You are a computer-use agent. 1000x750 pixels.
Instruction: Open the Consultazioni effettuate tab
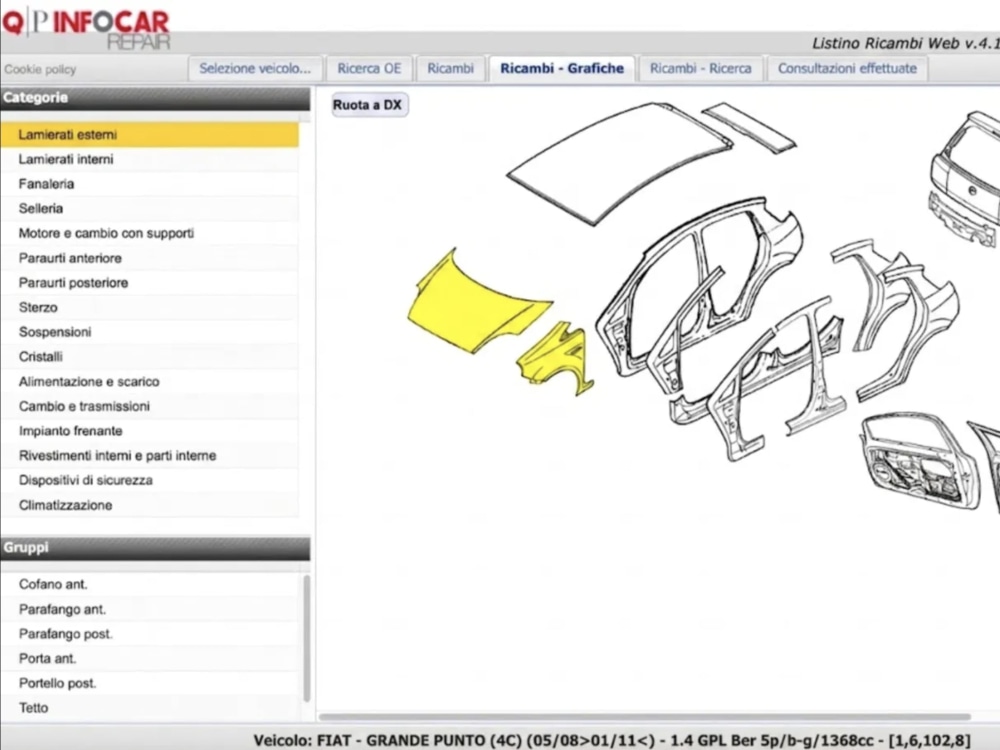coord(847,69)
